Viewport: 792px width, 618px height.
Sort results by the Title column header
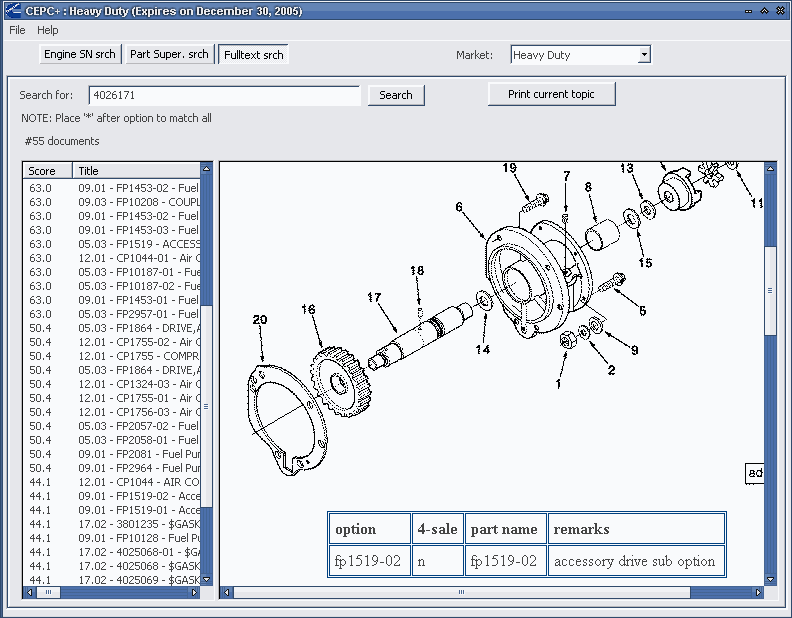[x=137, y=171]
